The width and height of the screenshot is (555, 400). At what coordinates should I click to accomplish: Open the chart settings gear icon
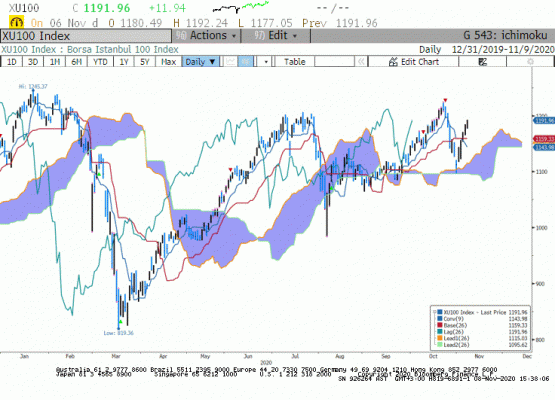(530, 62)
